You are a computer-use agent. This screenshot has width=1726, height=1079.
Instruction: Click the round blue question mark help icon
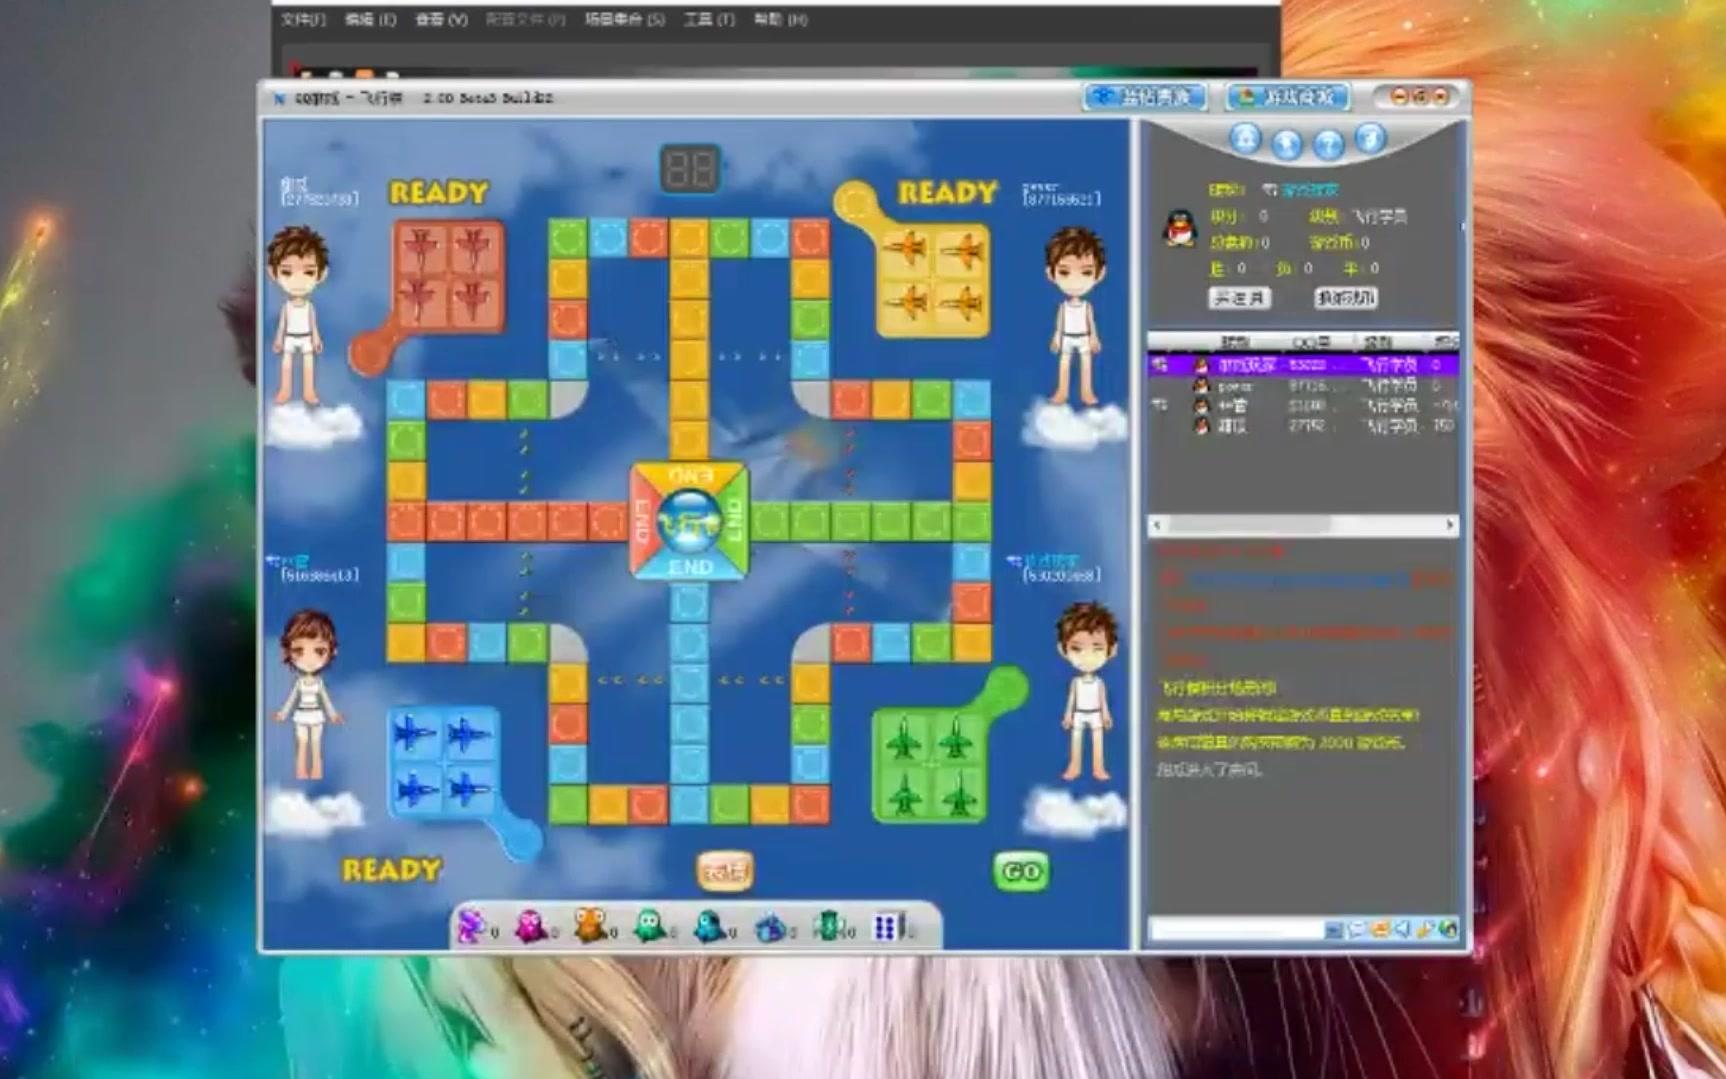coord(1328,145)
